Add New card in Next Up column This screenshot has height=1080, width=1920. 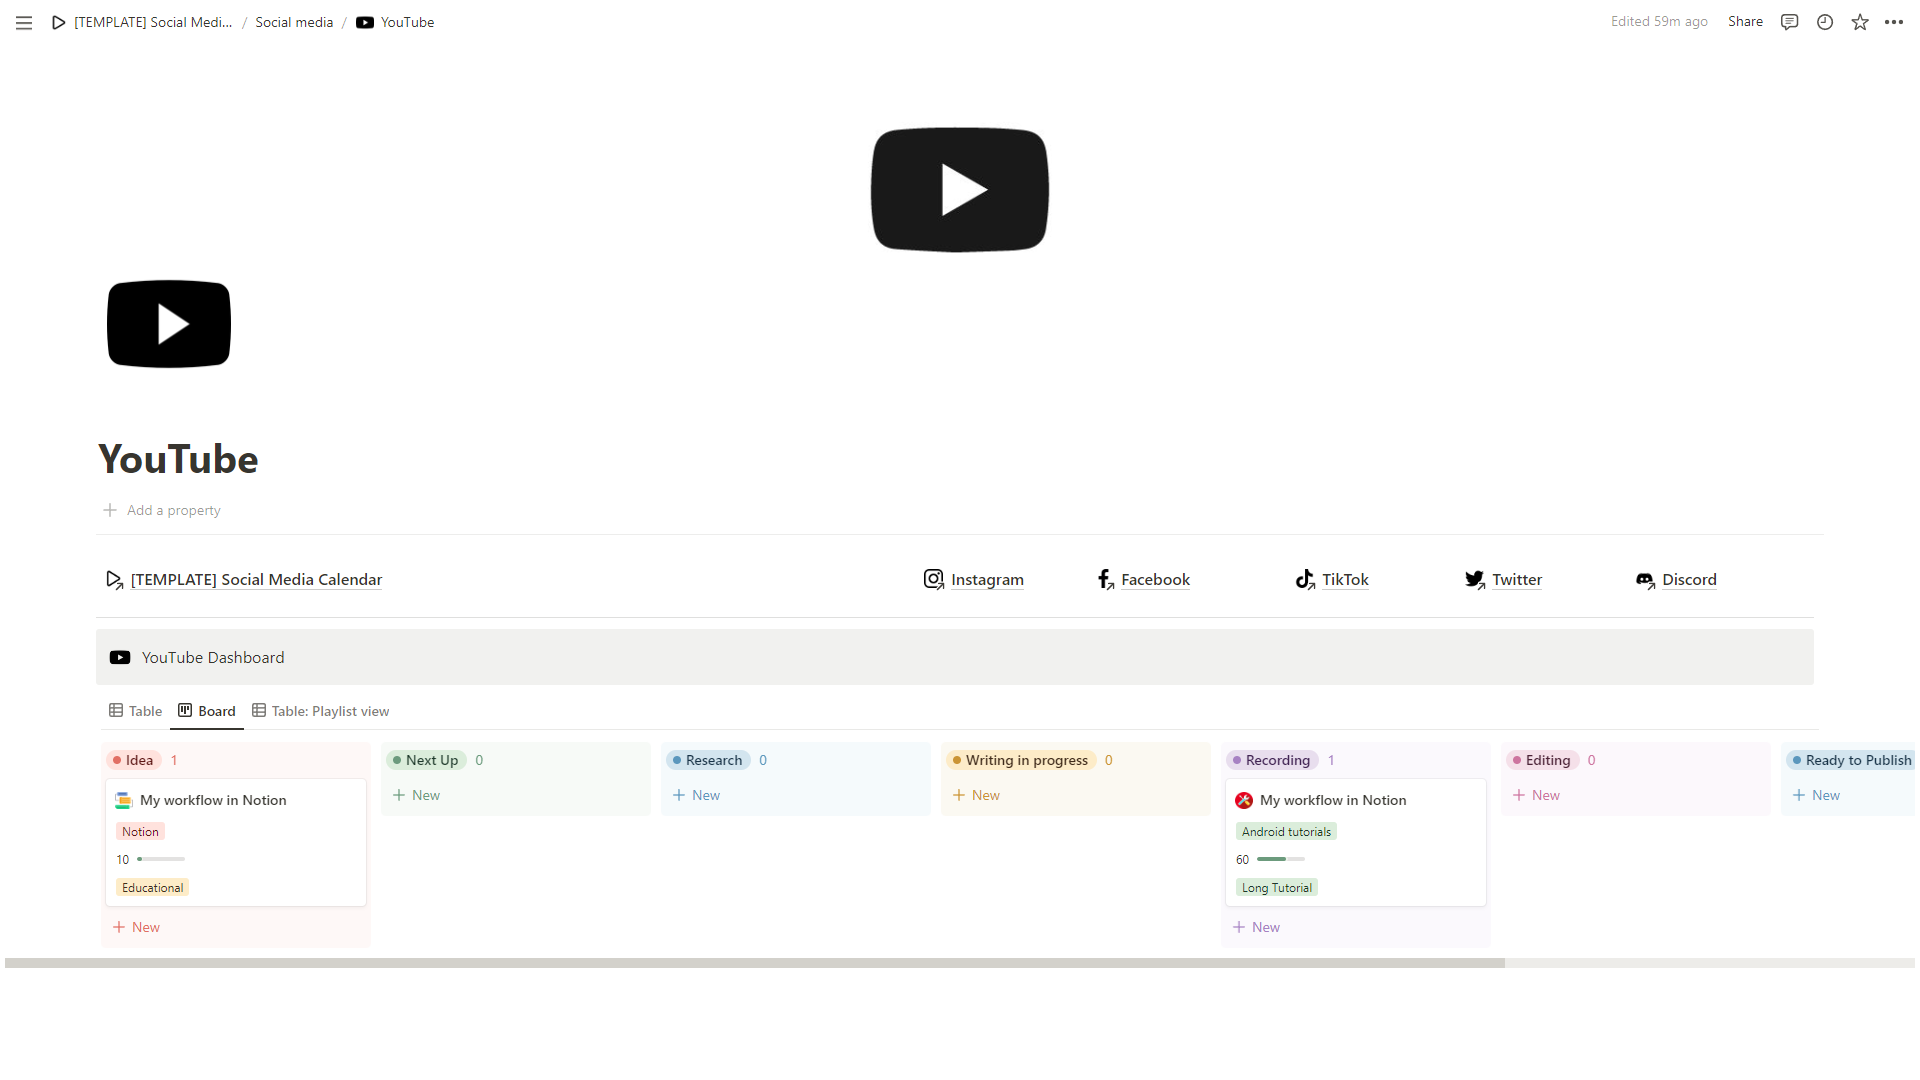click(x=417, y=795)
